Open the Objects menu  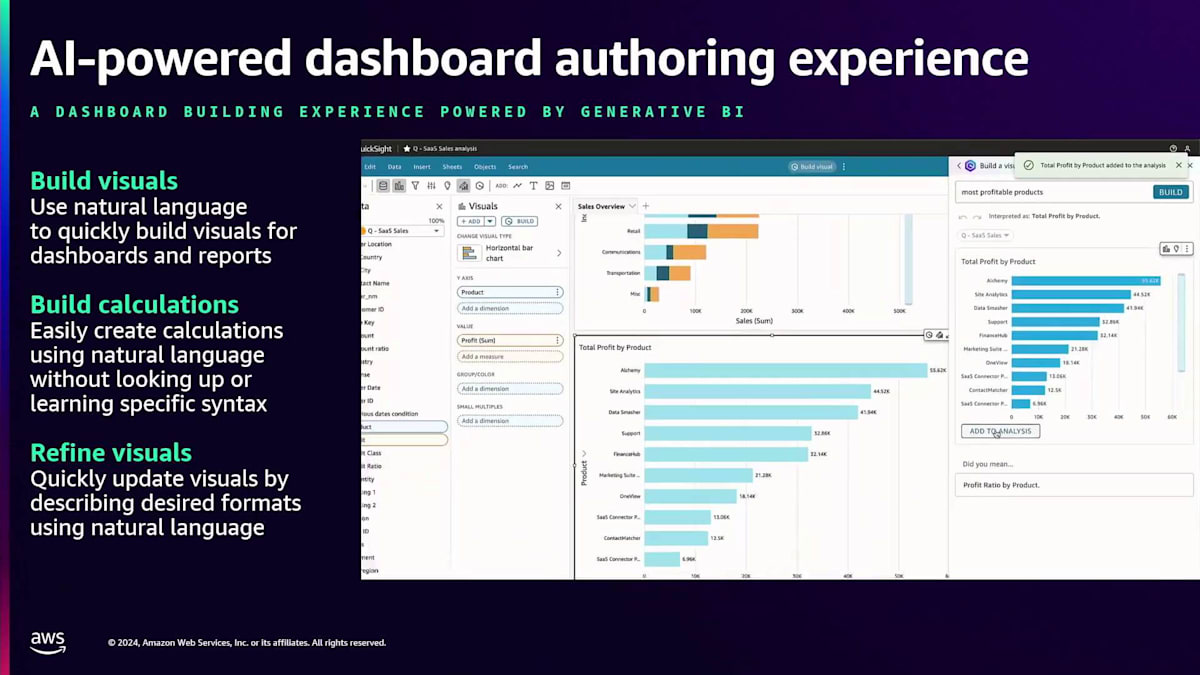coord(485,167)
